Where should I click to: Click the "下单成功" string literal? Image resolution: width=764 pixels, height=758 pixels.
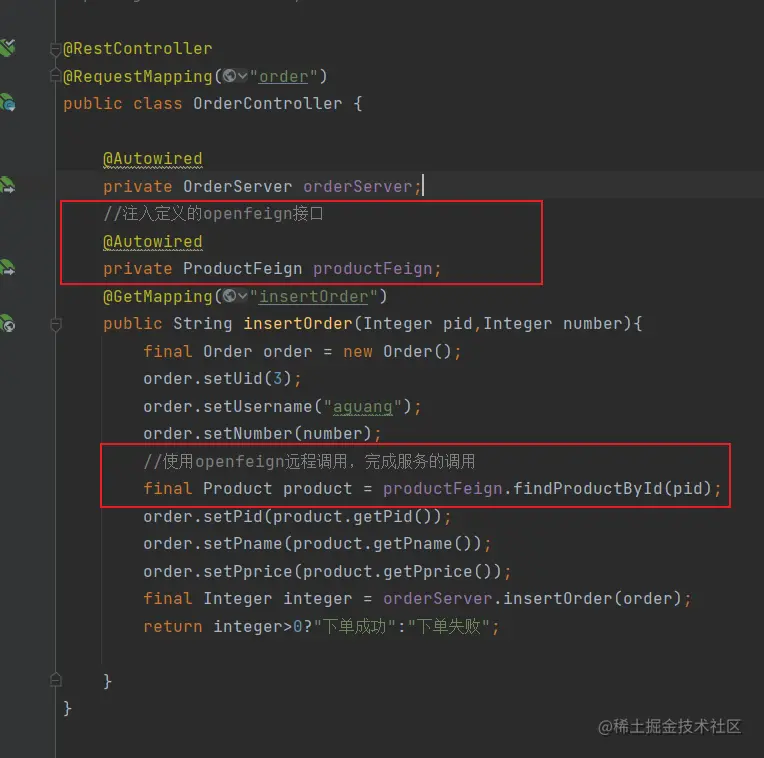pos(355,626)
